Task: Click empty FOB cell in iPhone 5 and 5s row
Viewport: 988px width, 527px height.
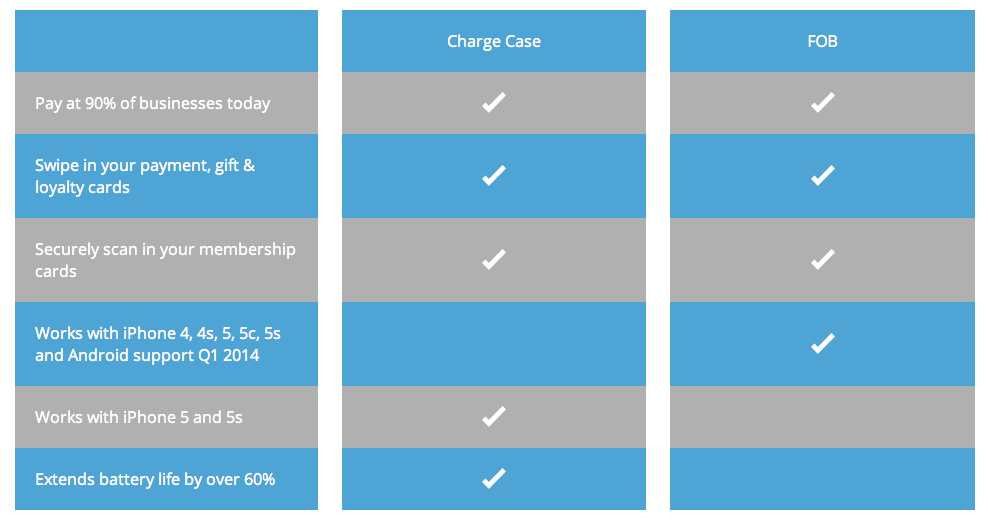Action: tap(822, 416)
